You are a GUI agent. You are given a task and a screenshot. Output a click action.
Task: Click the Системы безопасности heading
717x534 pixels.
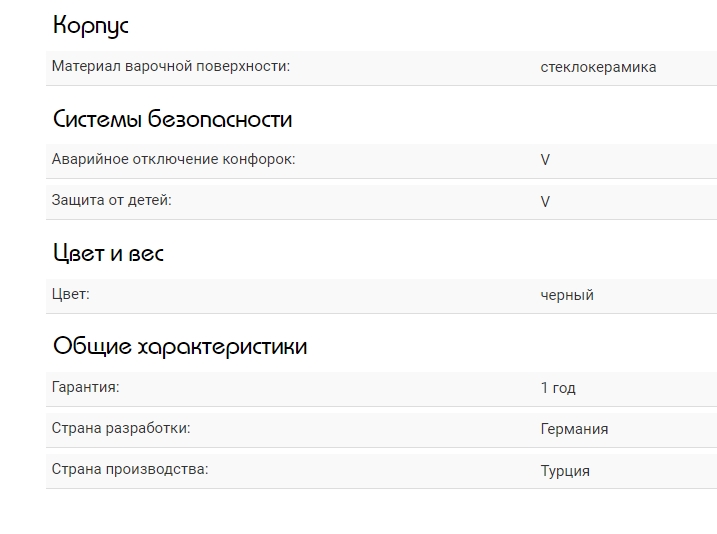pos(172,120)
